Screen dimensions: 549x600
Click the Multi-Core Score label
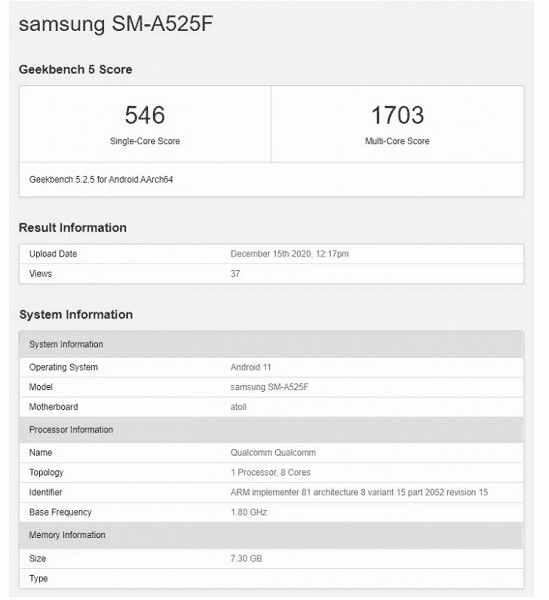pyautogui.click(x=397, y=141)
